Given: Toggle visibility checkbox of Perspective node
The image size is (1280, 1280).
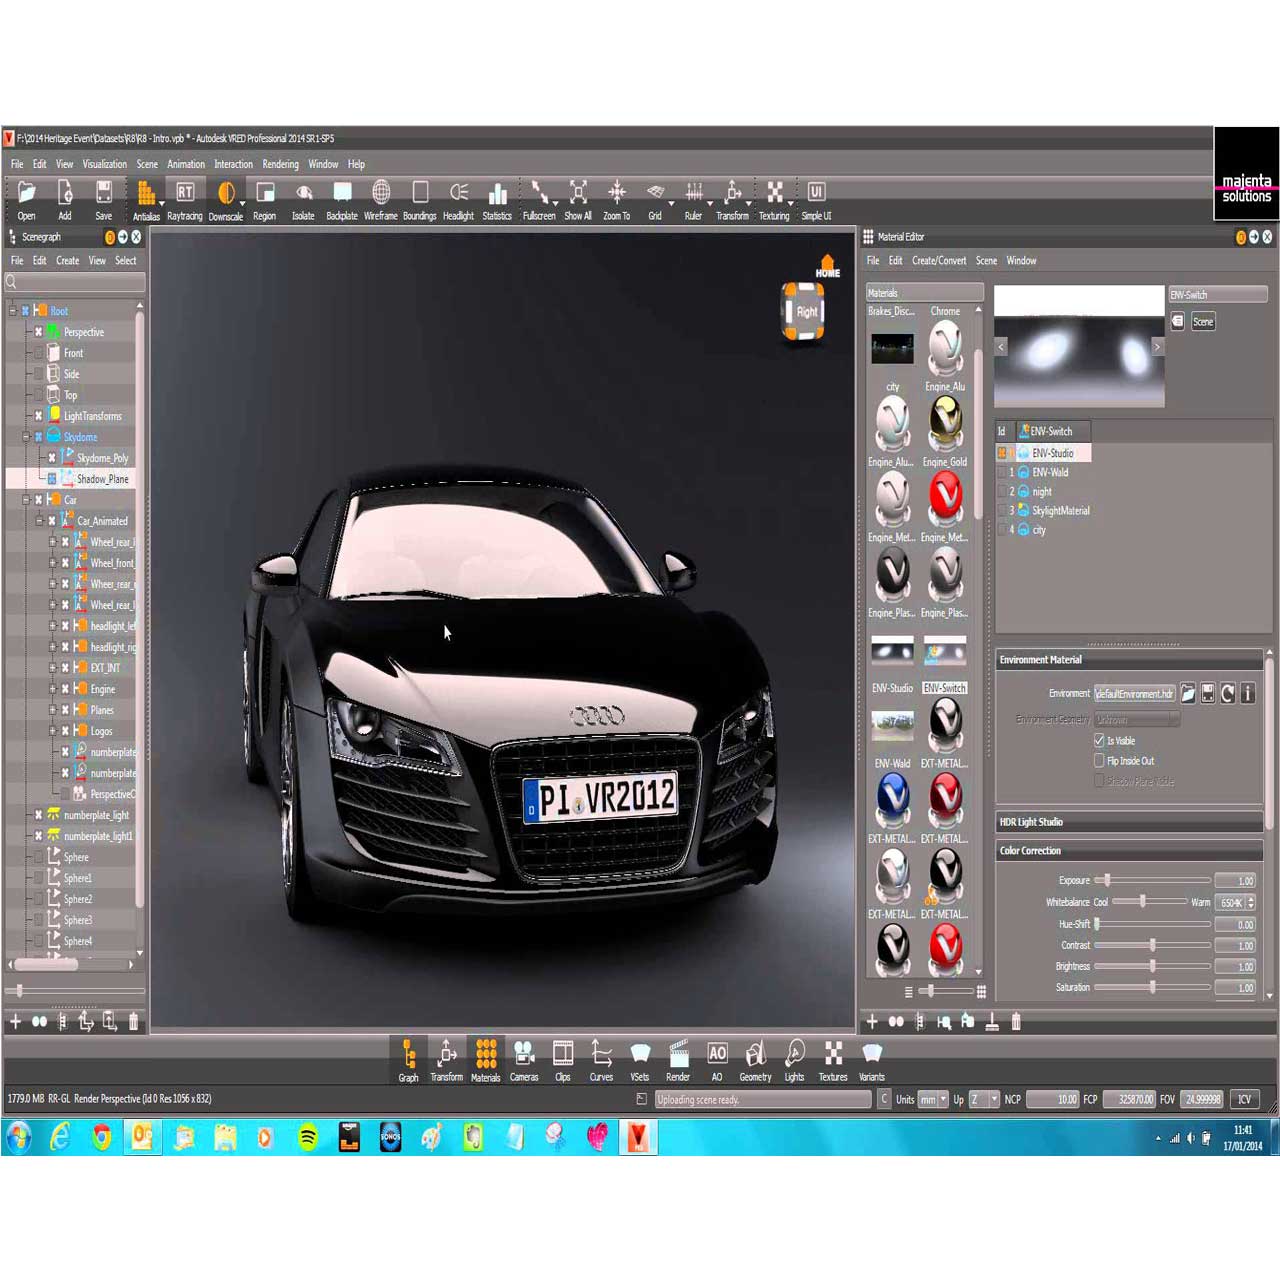Looking at the screenshot, I should [39, 332].
